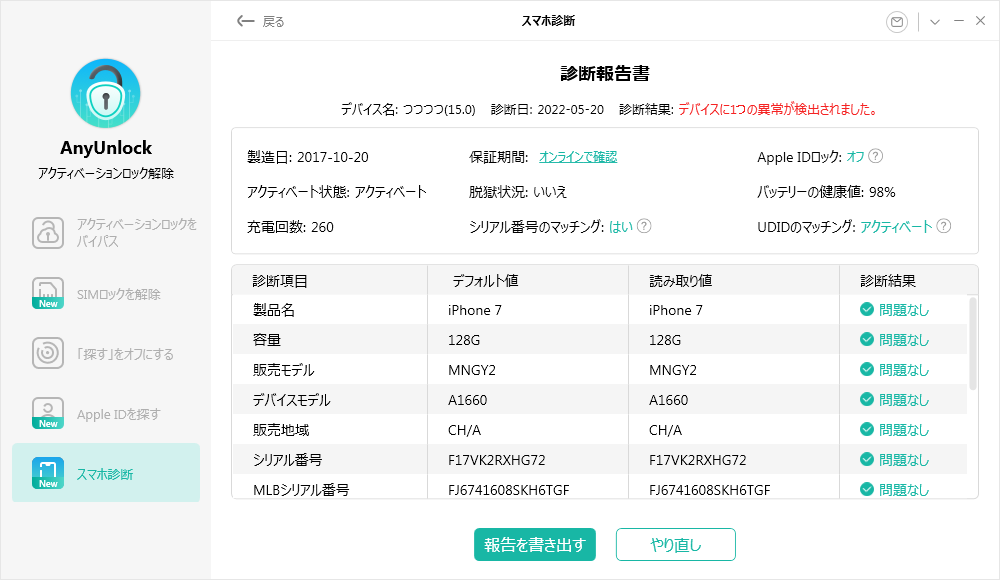Click check icon in シリアル番号 row
Viewport: 1000px width, 580px height.
[866, 459]
